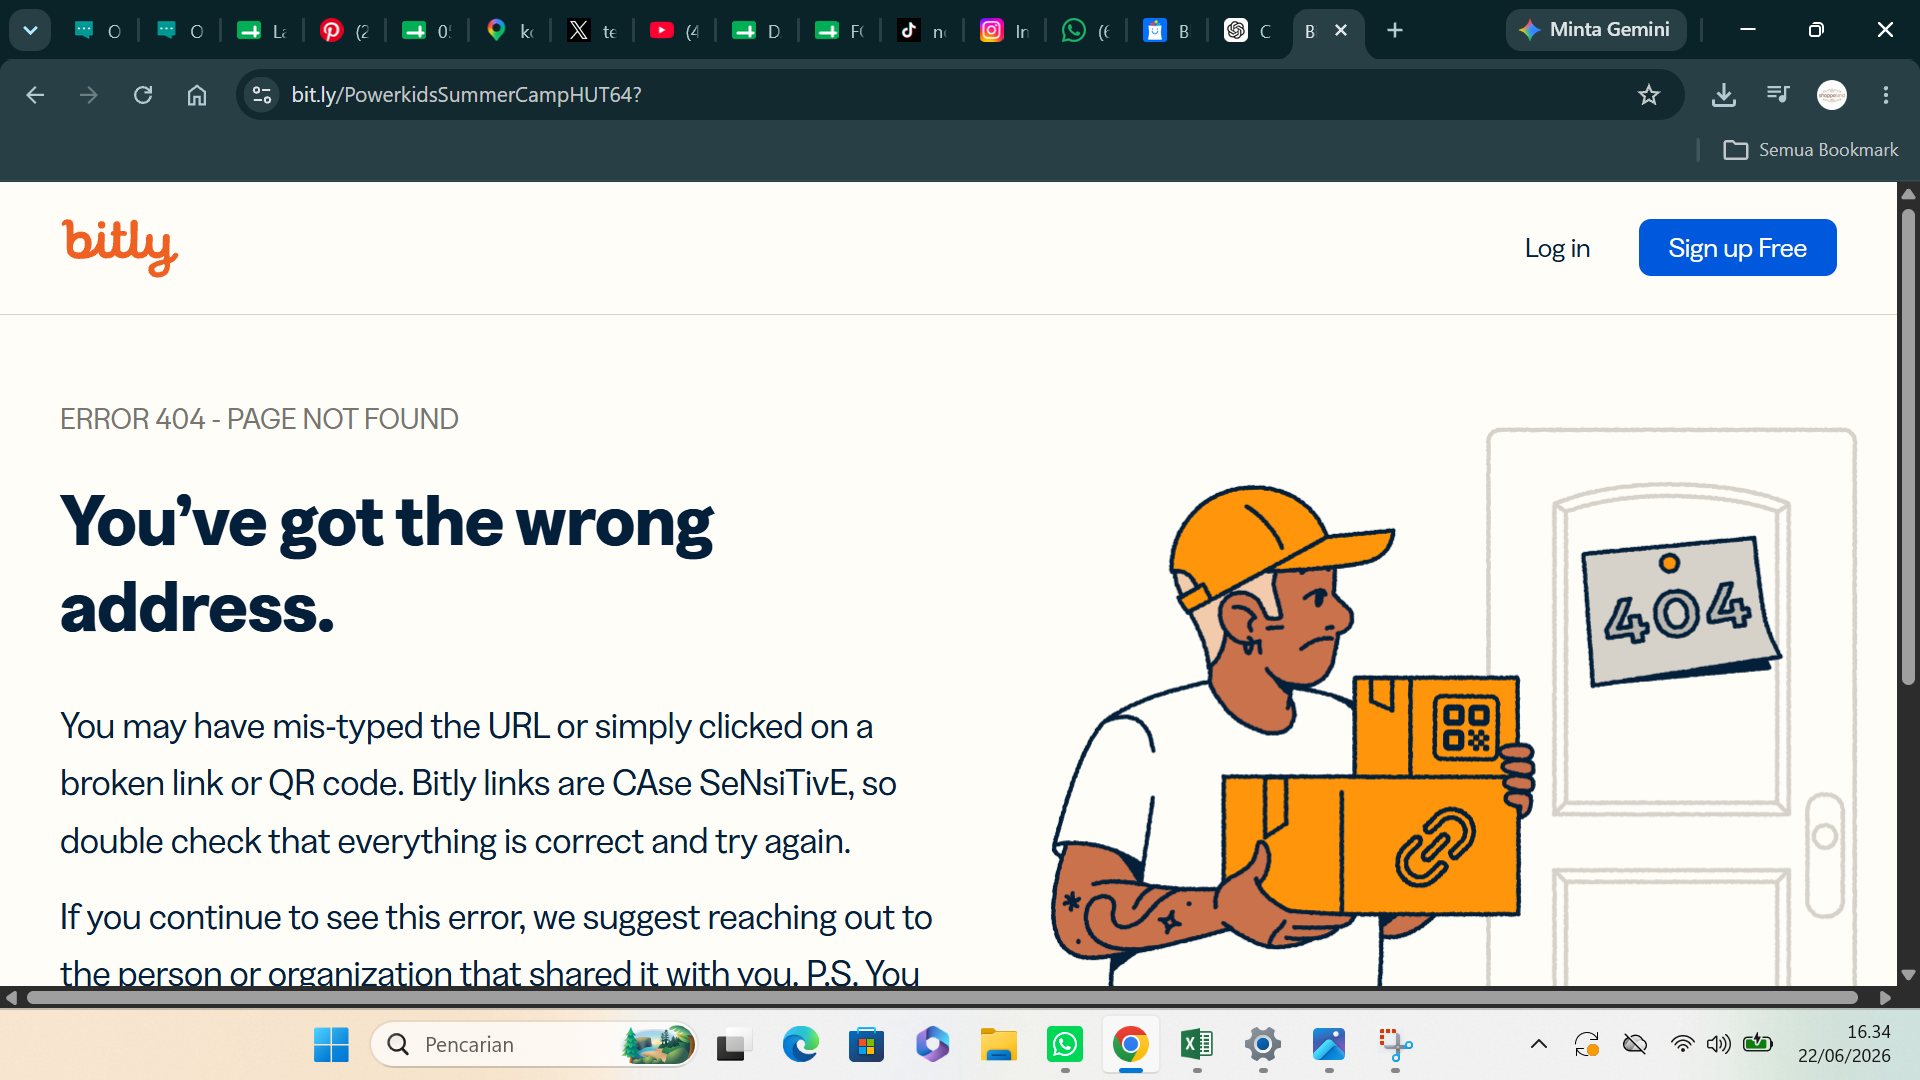Click Minta Gemini button
Viewport: 1920px width, 1080px height.
1596,30
